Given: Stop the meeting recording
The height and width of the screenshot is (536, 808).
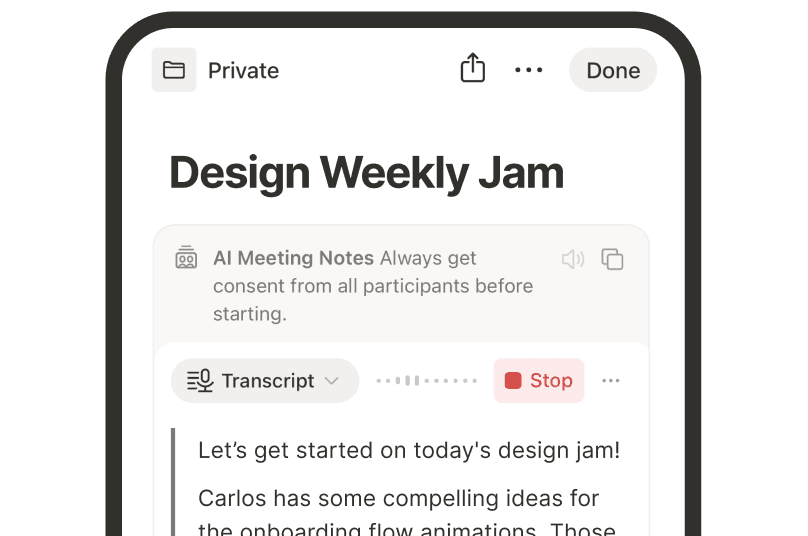Looking at the screenshot, I should click(x=539, y=381).
